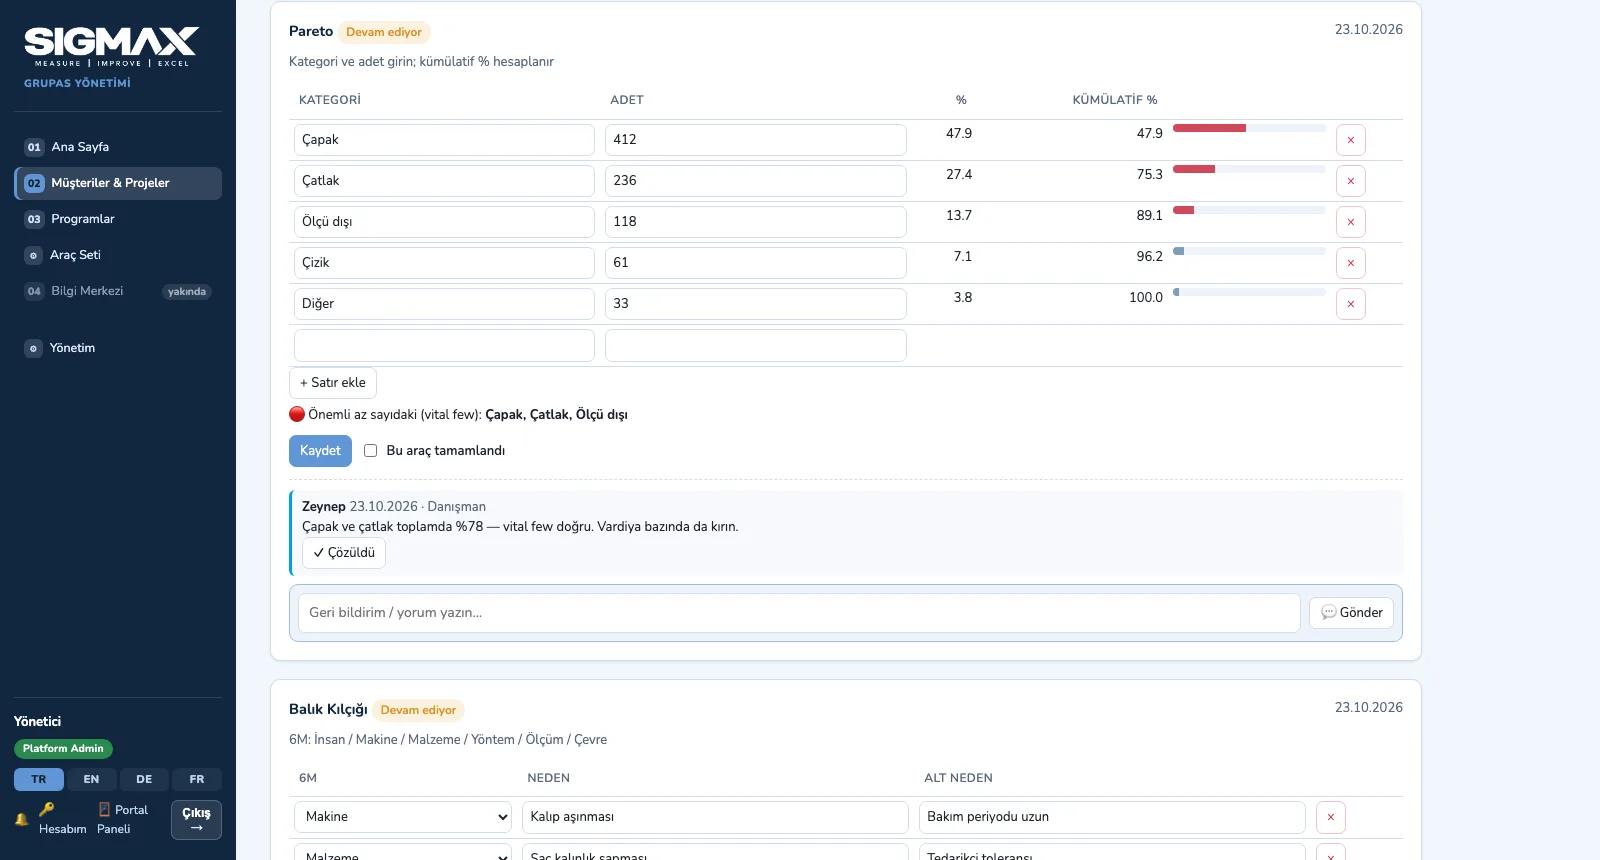Click the Kaydet button
The image size is (1600, 860).
(x=320, y=451)
